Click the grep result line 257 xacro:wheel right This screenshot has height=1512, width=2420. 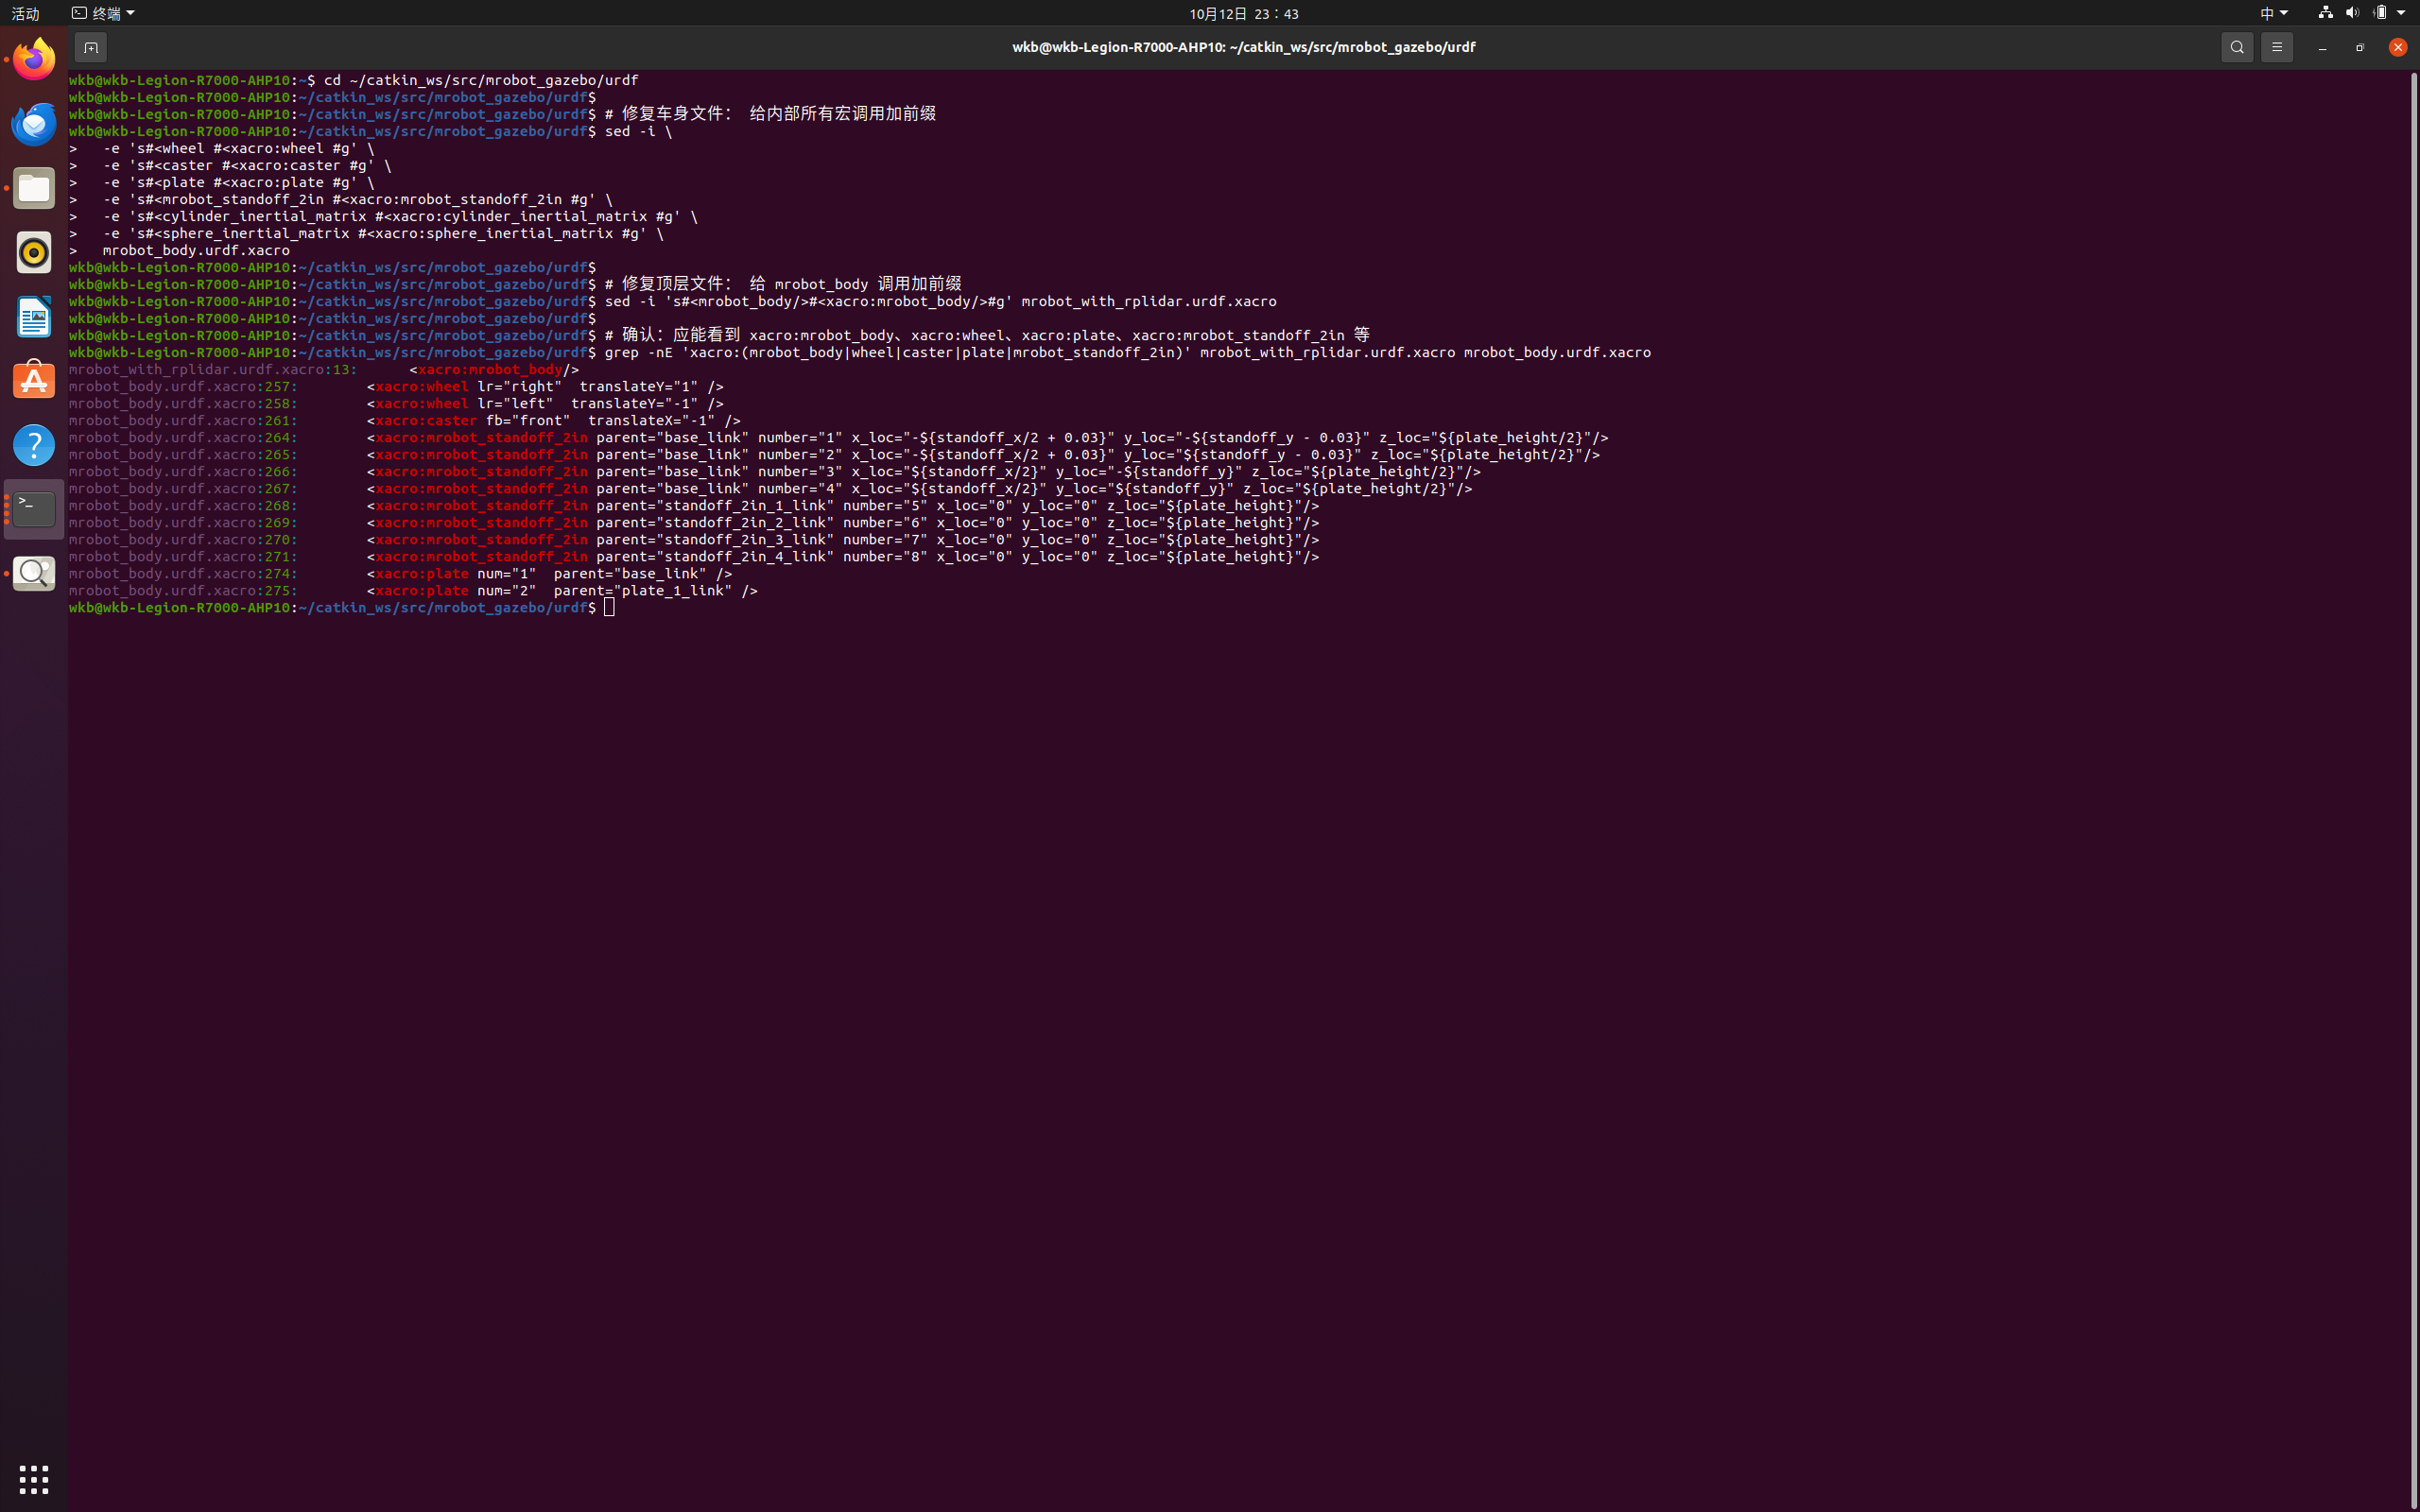tap(396, 387)
